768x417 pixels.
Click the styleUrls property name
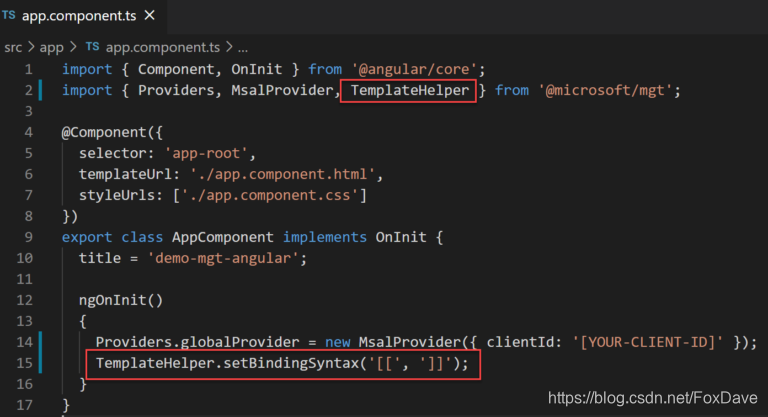[117, 196]
